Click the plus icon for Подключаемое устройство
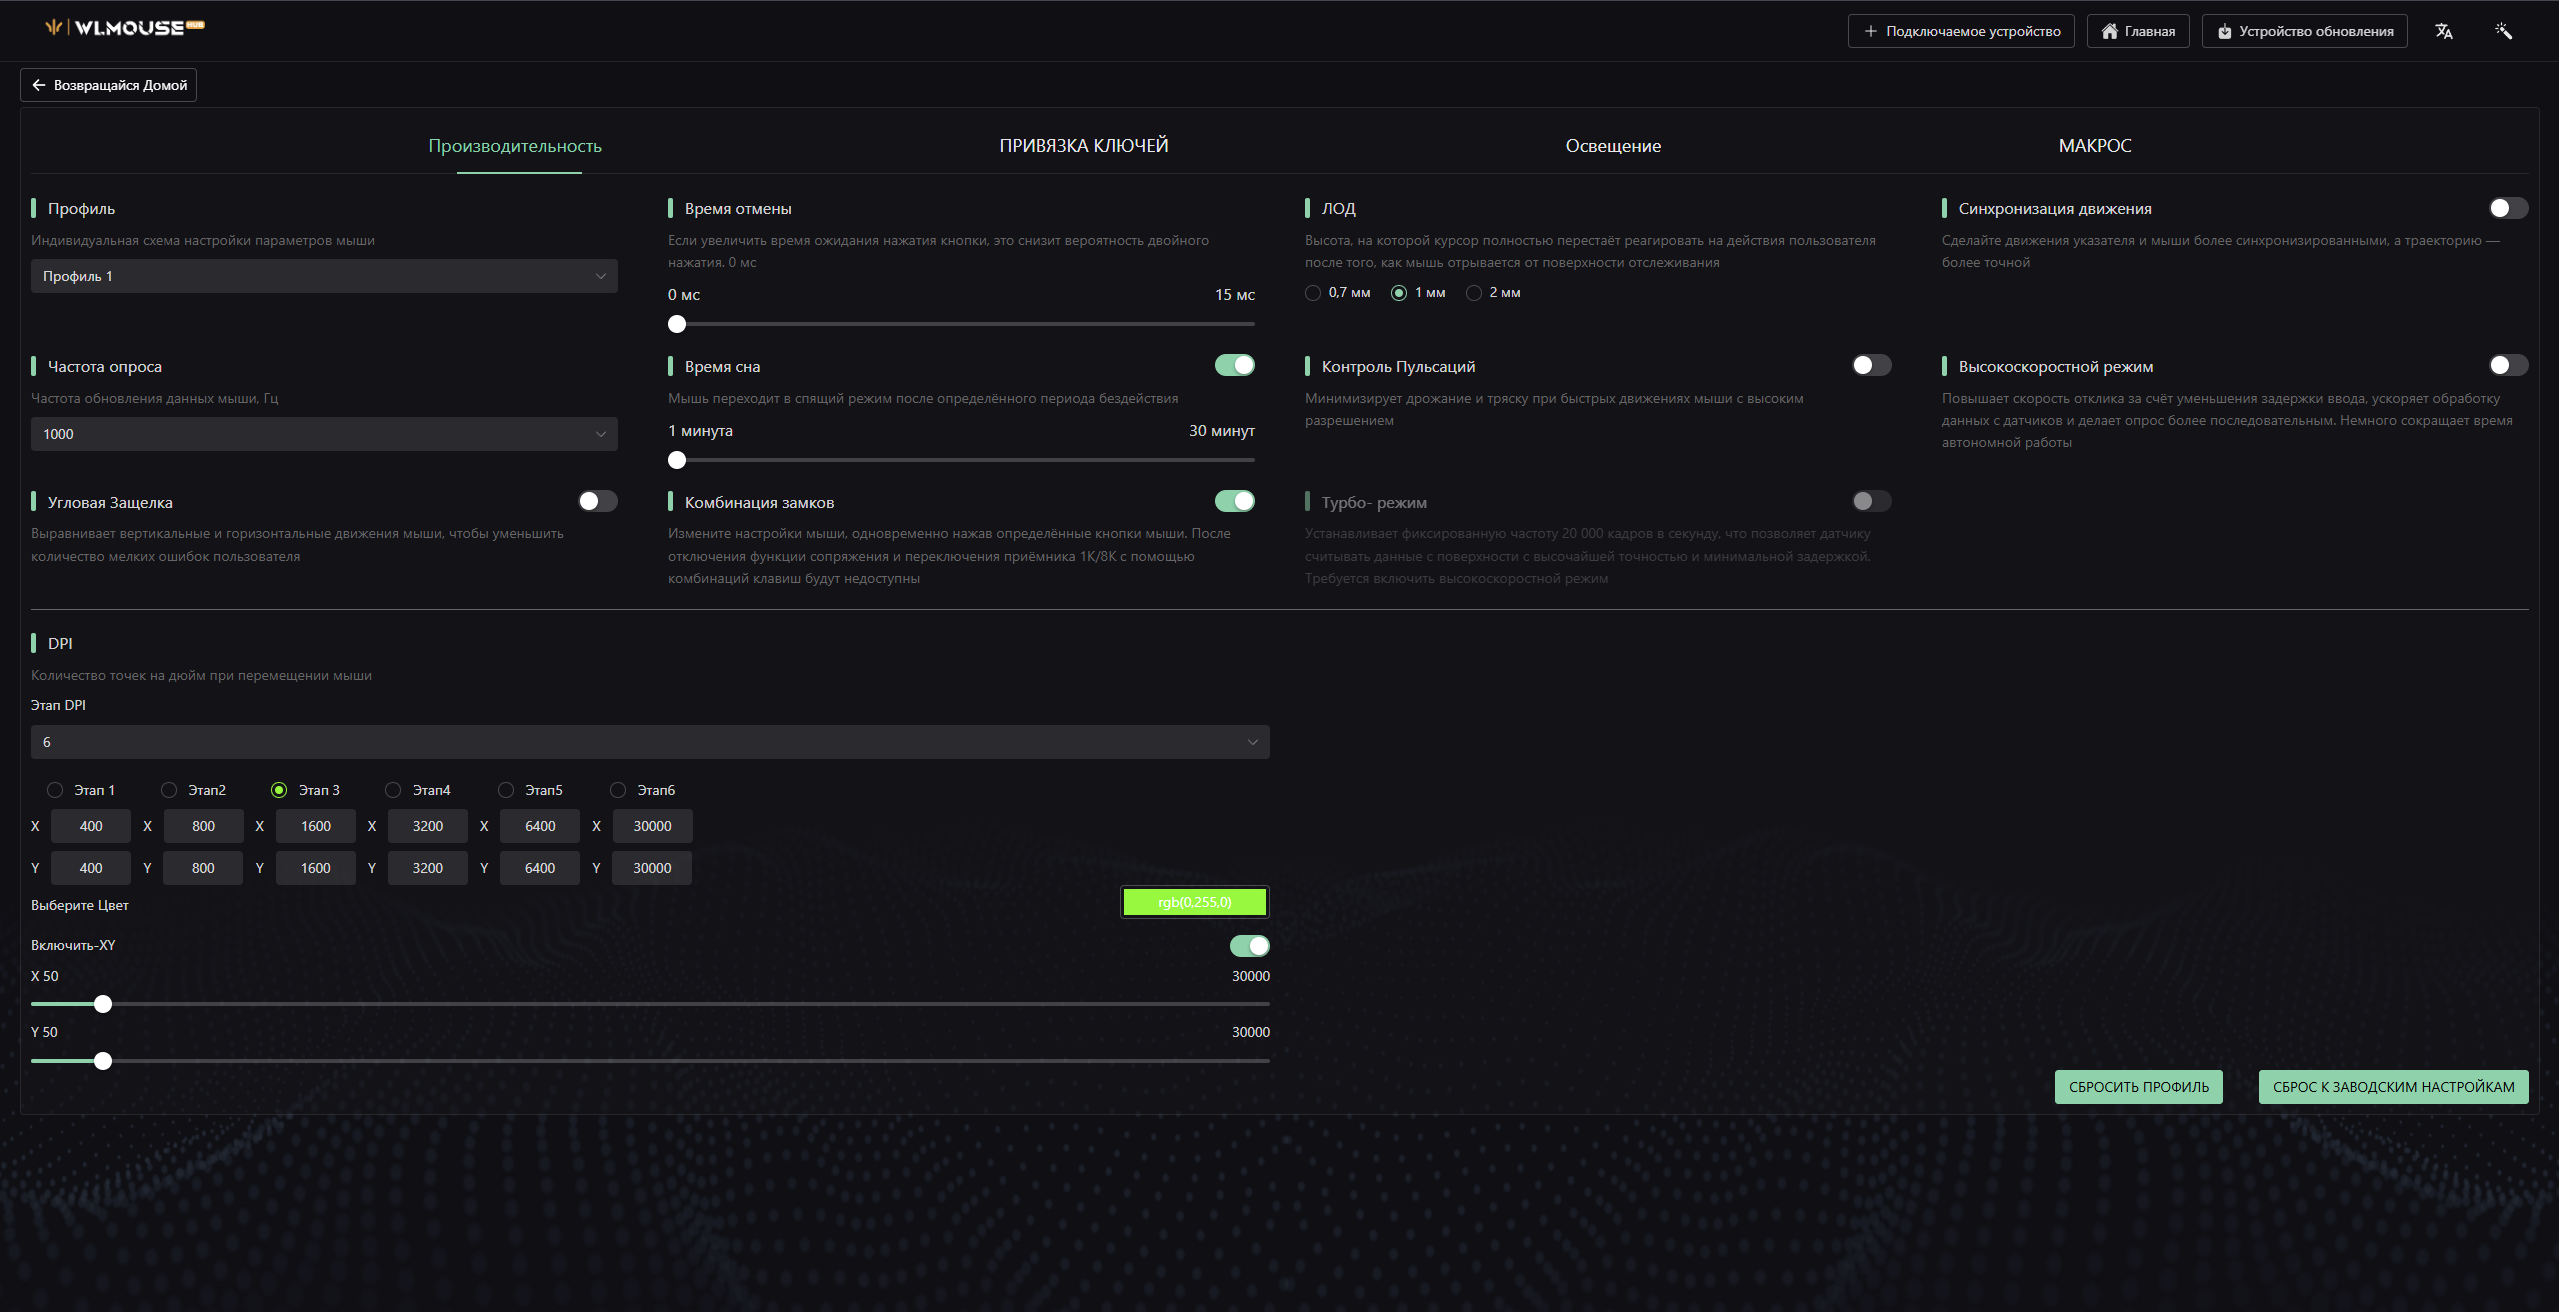The height and width of the screenshot is (1312, 2559). pos(1870,31)
